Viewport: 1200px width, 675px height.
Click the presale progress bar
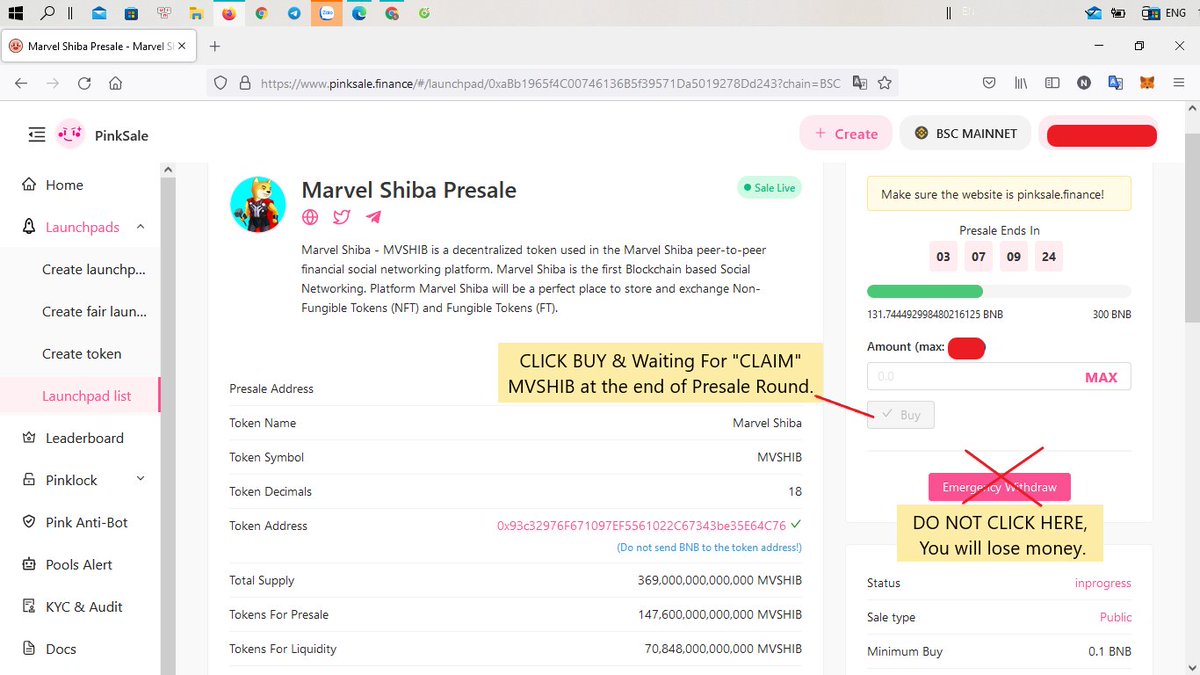point(999,291)
